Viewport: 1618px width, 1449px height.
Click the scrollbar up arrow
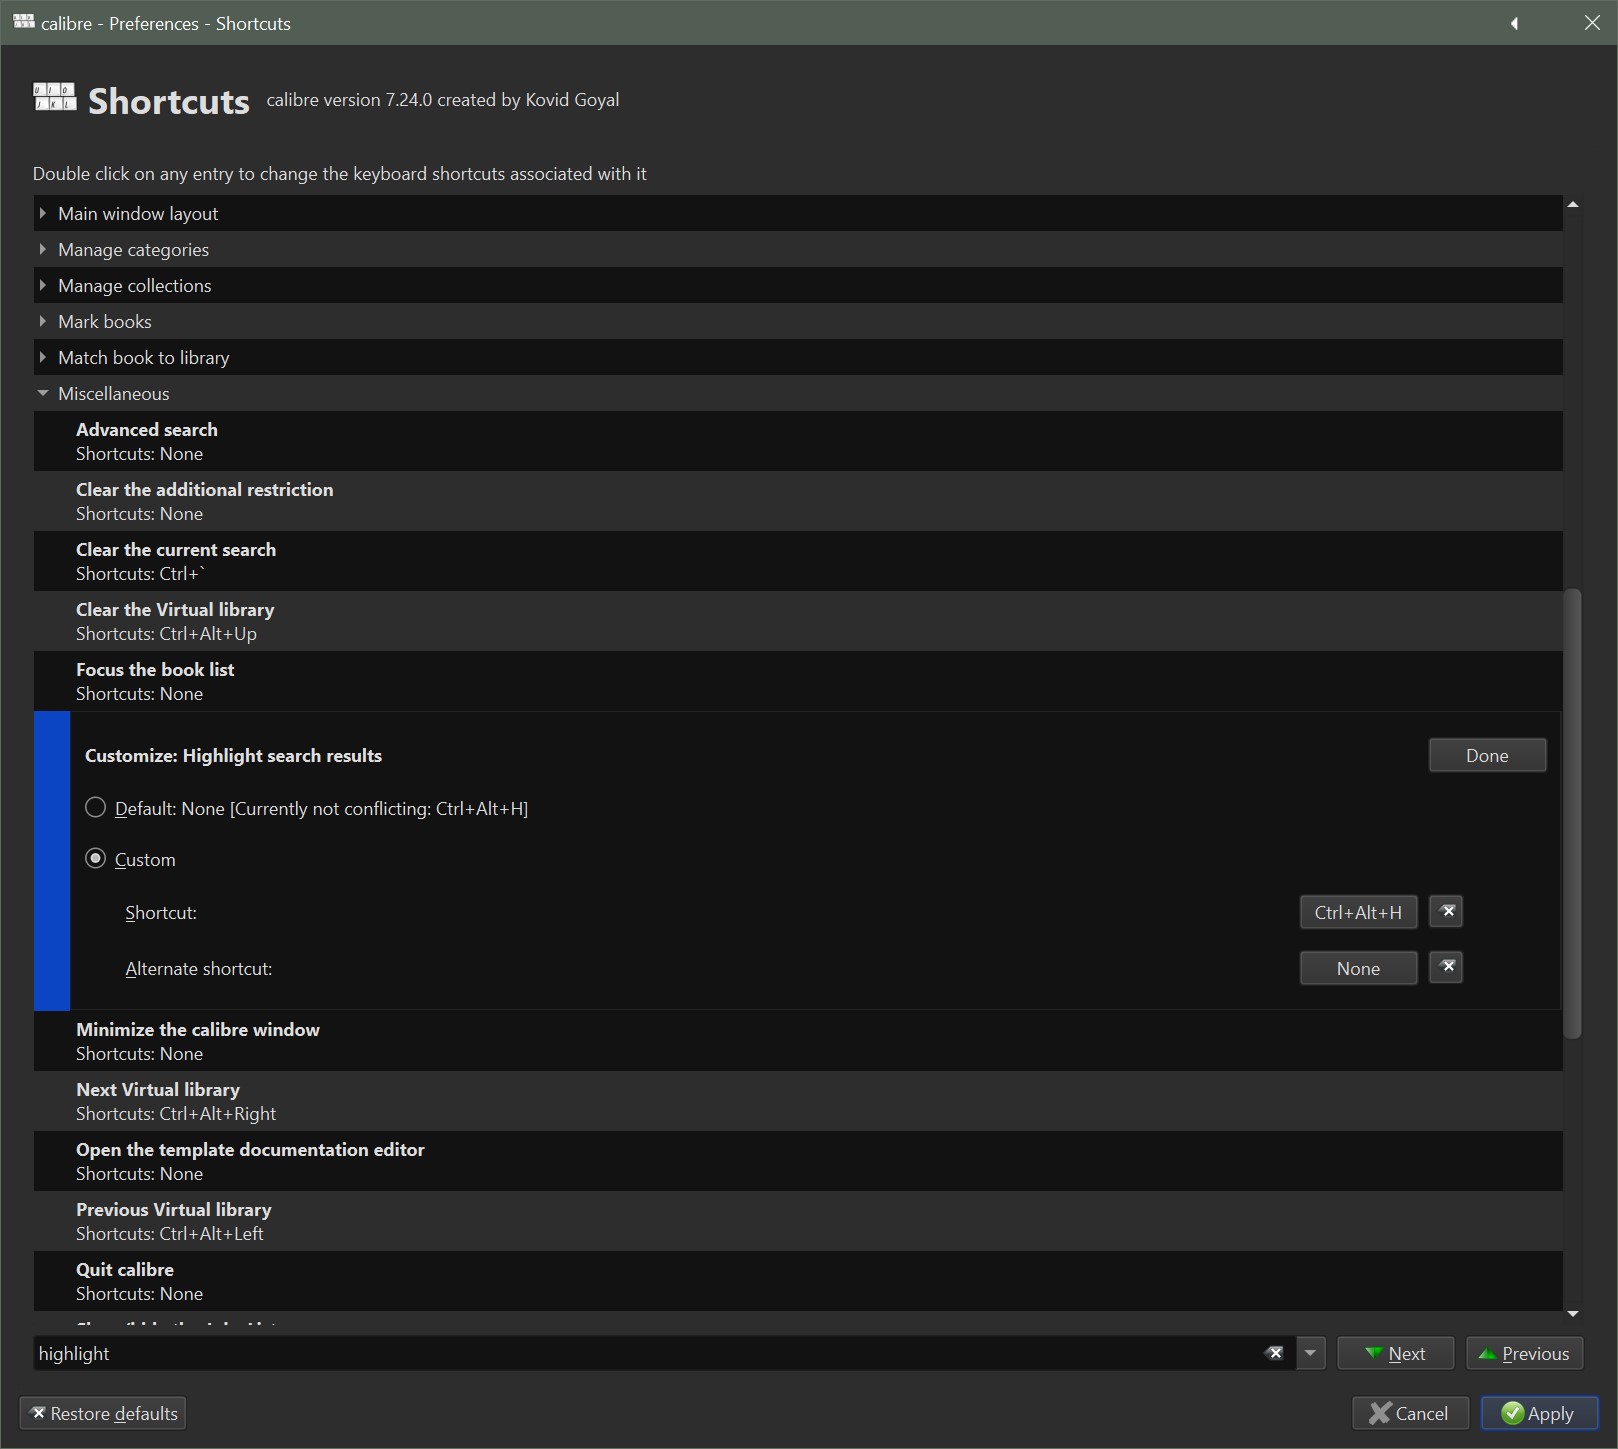point(1573,204)
